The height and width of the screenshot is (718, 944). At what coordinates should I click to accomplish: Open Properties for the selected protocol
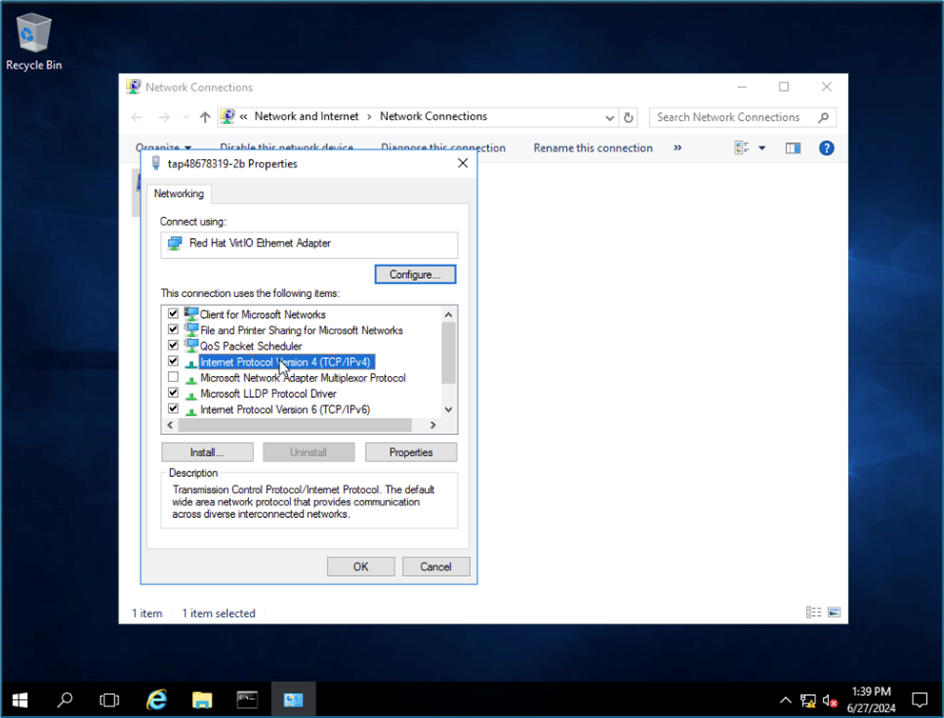[410, 452]
